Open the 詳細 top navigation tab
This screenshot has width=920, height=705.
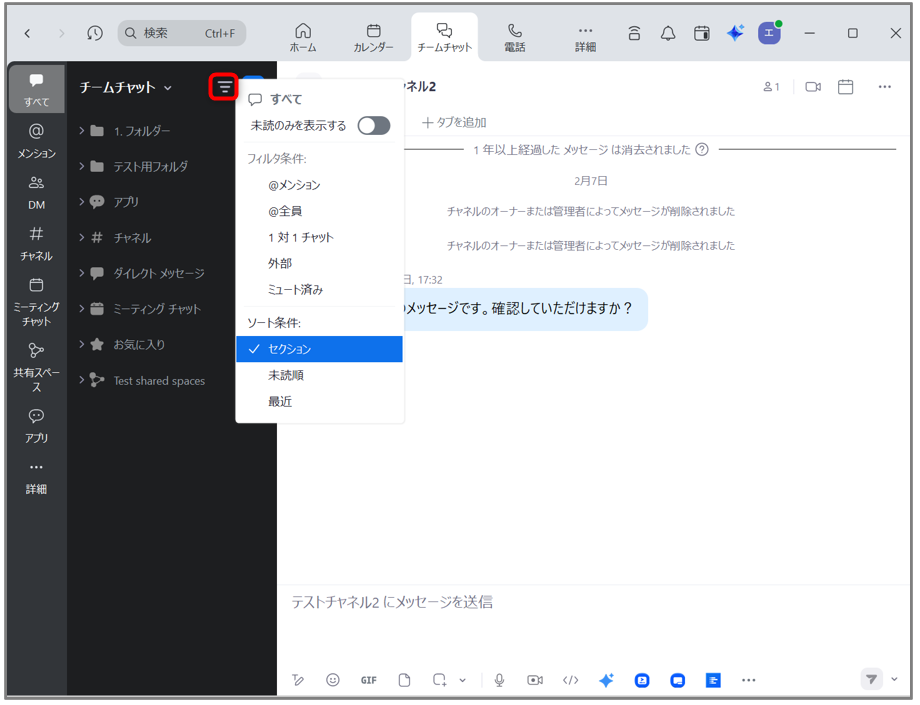tap(585, 38)
